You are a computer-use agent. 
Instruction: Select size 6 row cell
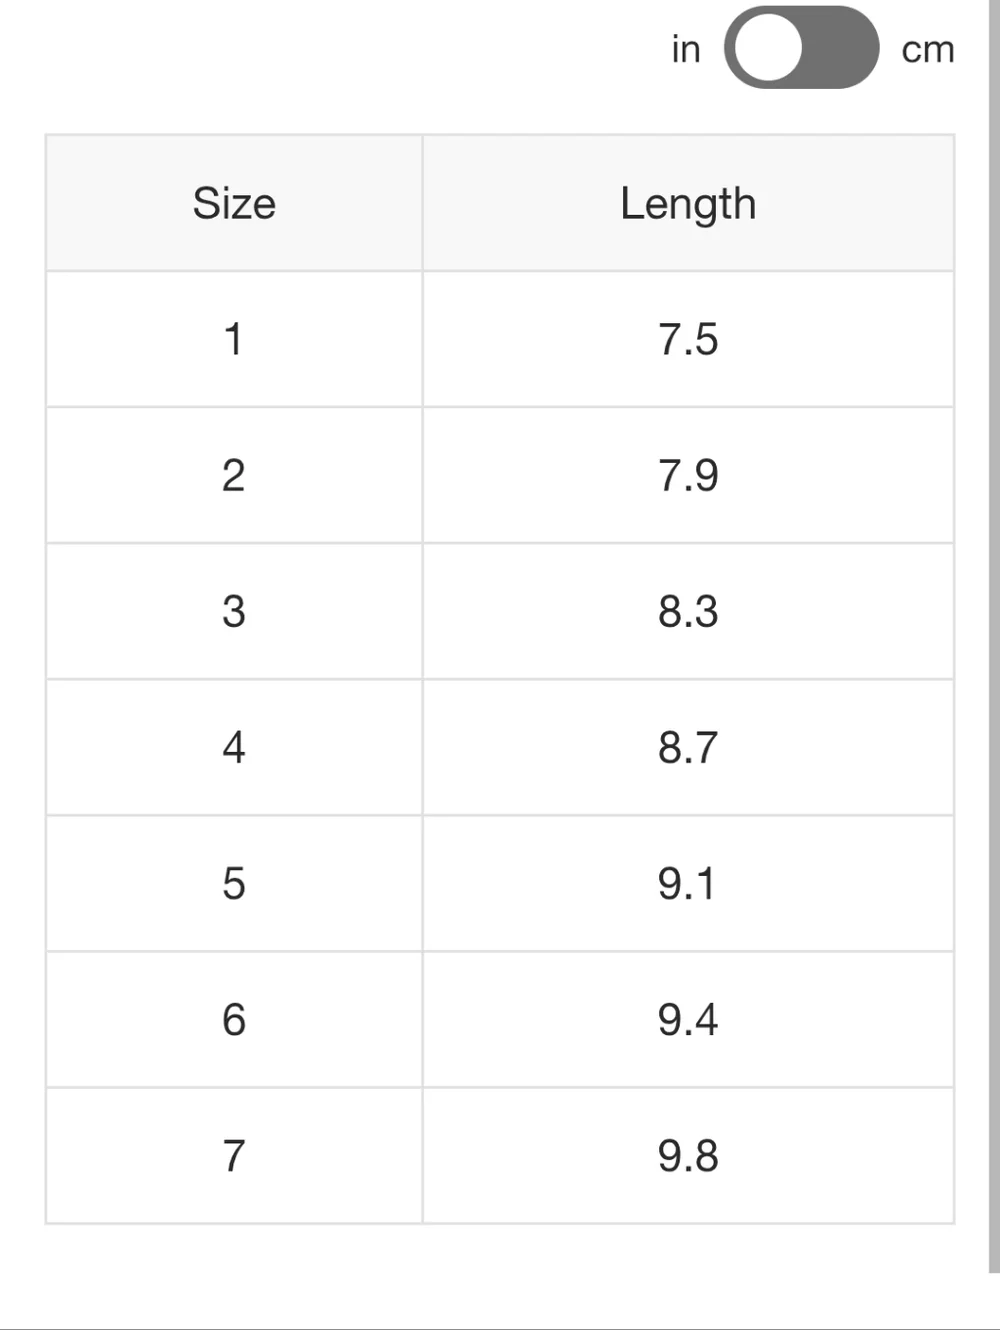pyautogui.click(x=234, y=1019)
